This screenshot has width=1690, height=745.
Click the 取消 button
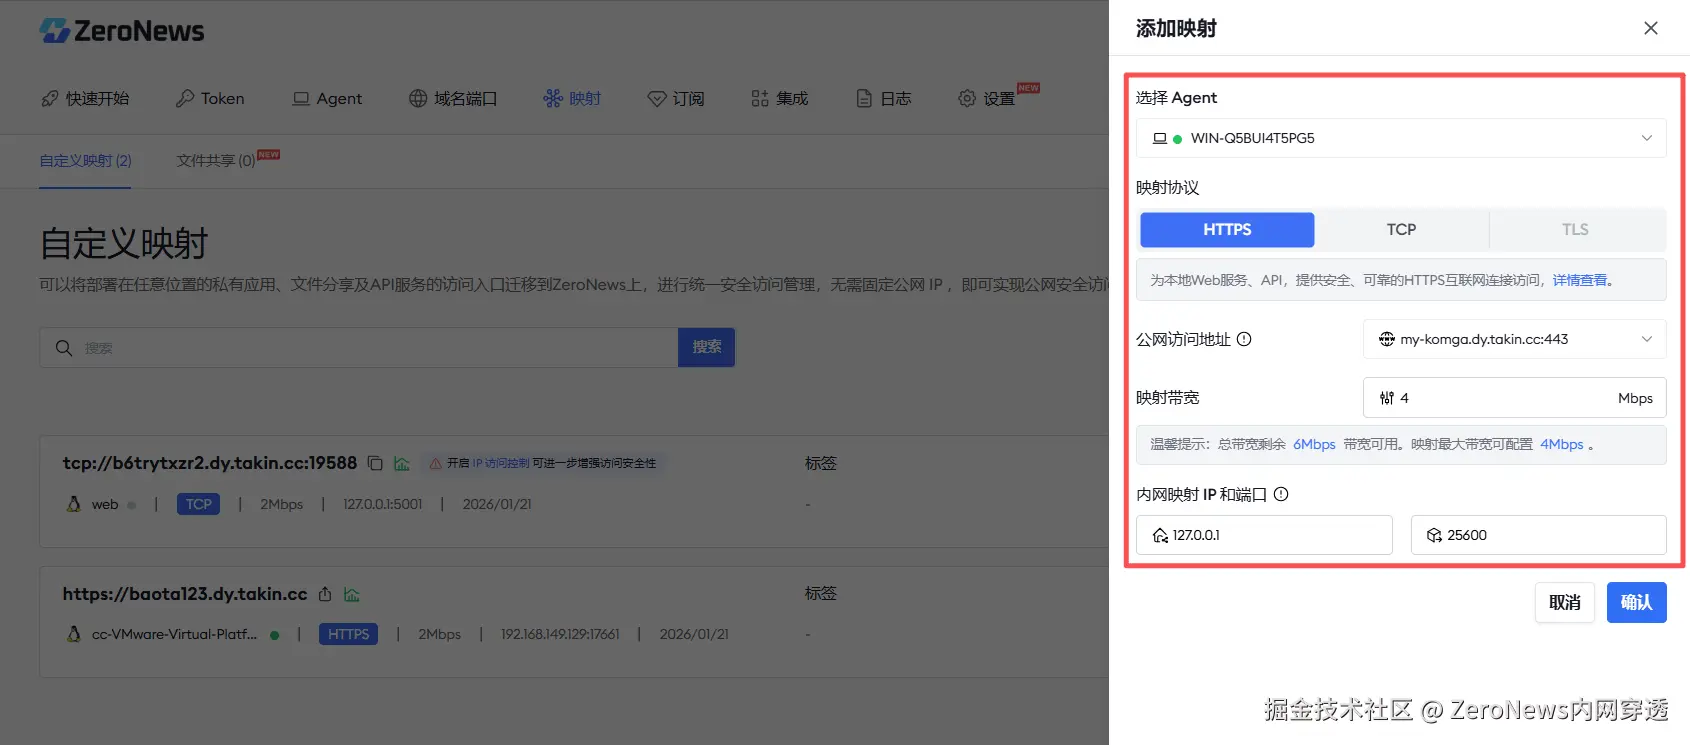tap(1565, 602)
